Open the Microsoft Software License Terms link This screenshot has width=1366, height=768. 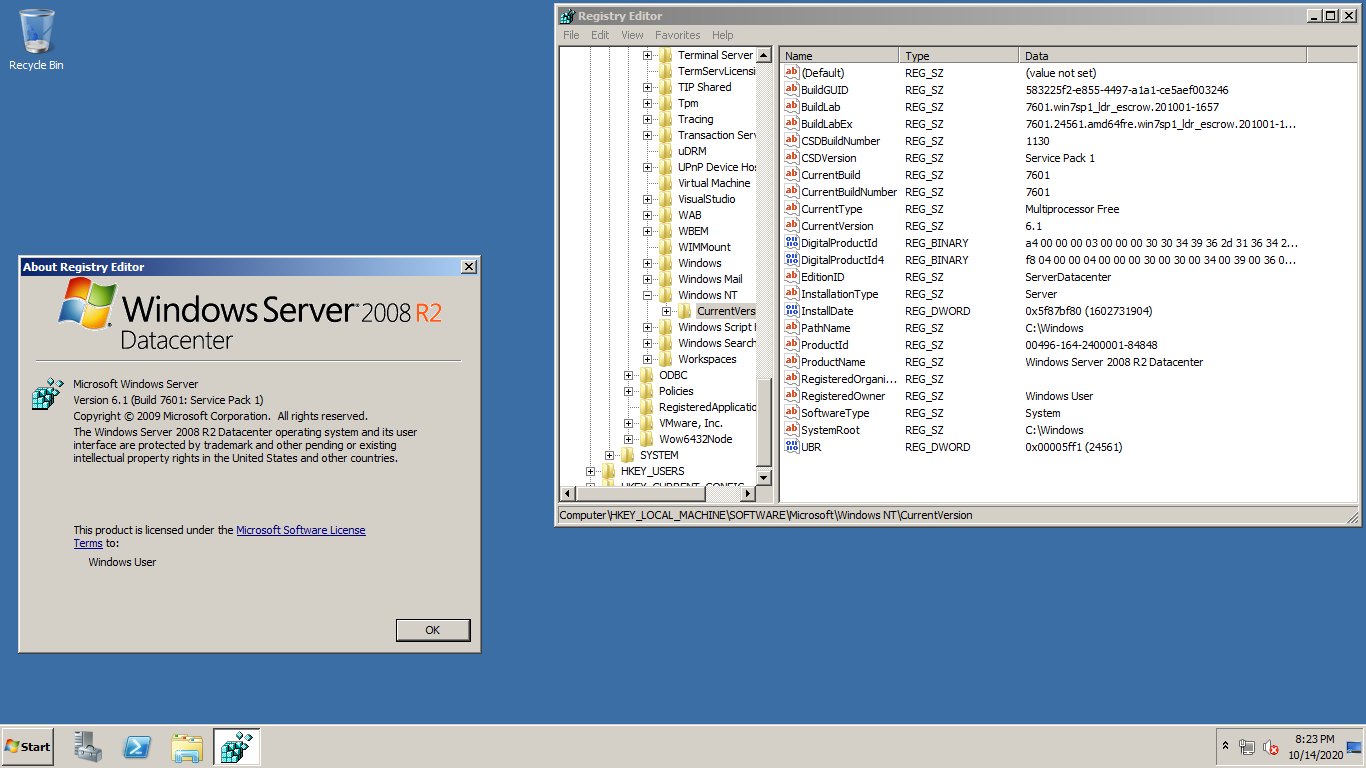pos(301,530)
